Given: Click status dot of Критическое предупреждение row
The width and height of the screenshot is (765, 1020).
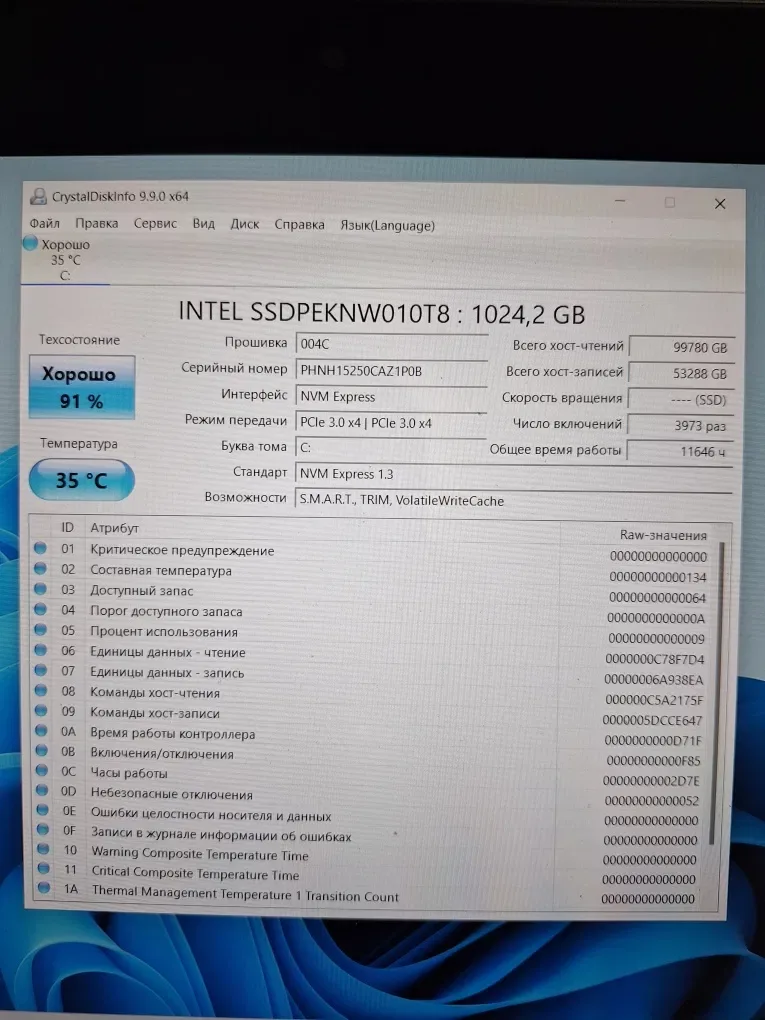Looking at the screenshot, I should click(x=40, y=548).
